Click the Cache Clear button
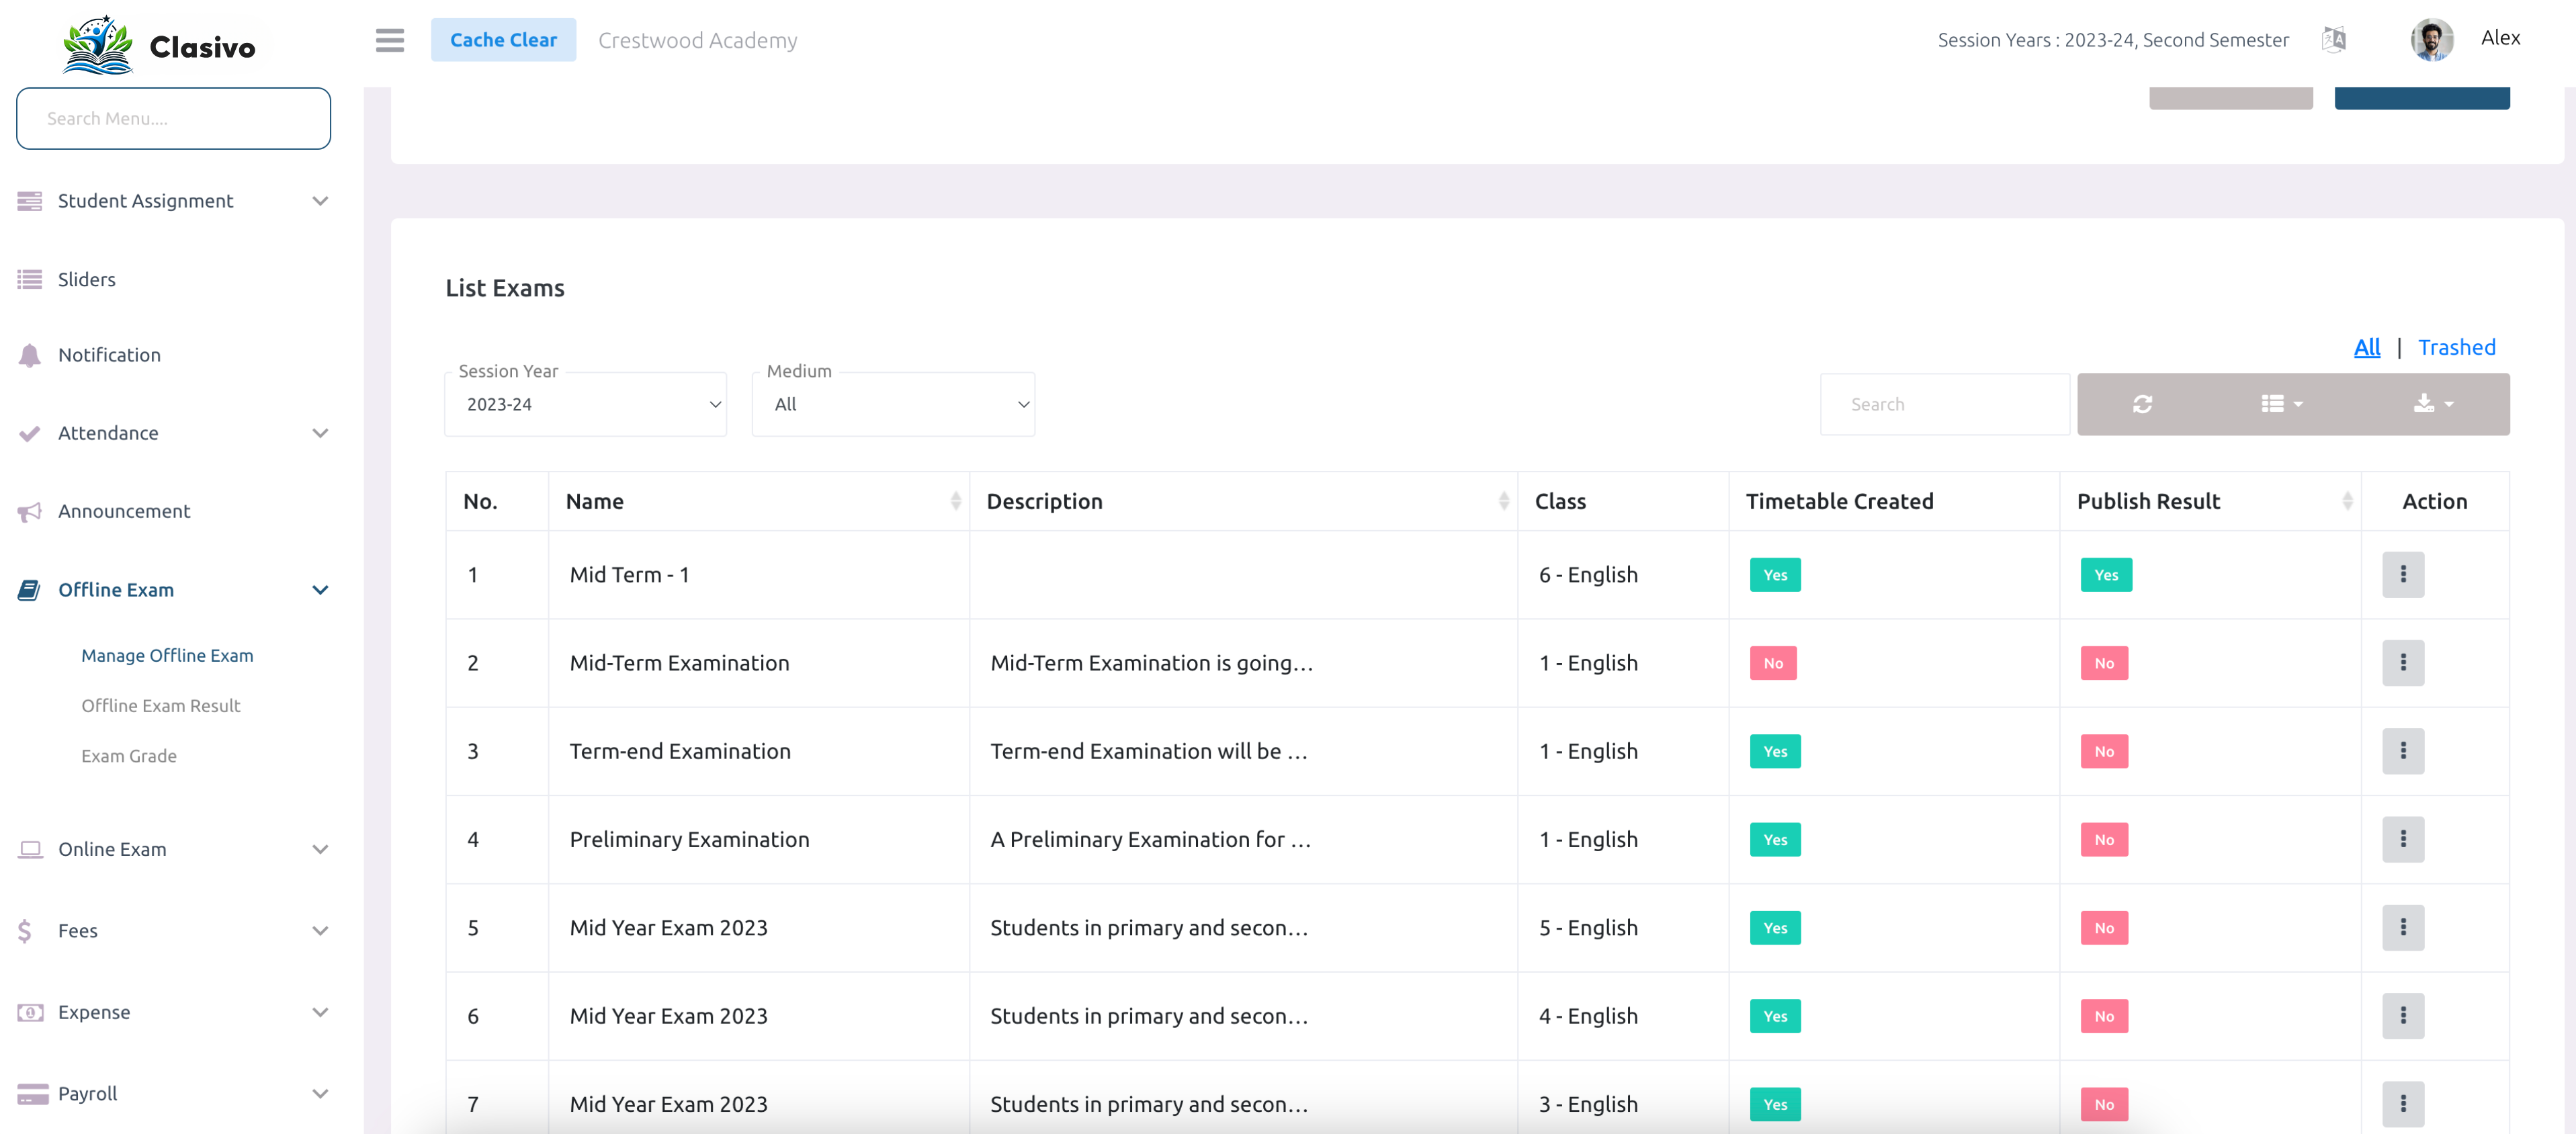 click(x=503, y=40)
